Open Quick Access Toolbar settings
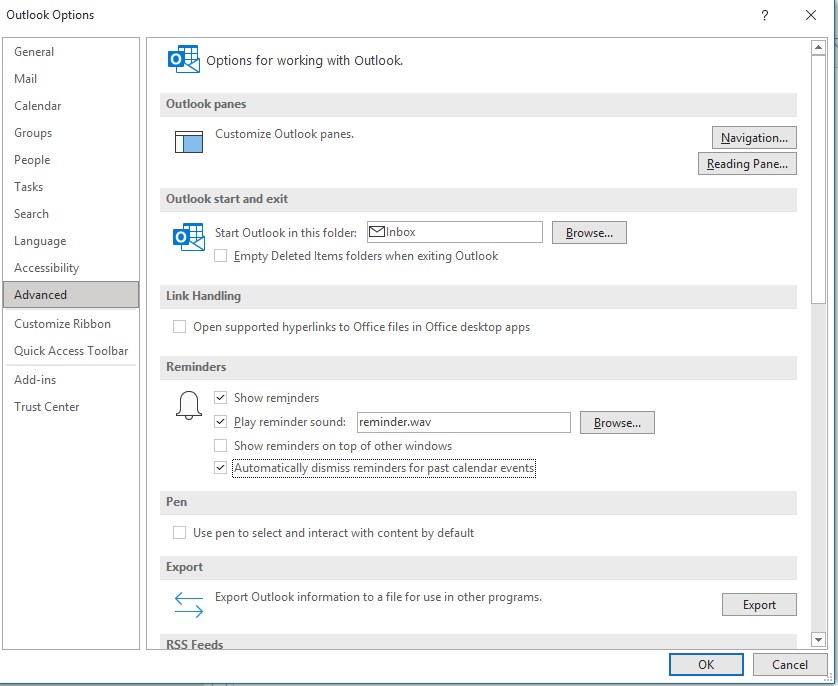The width and height of the screenshot is (838, 686). (71, 350)
